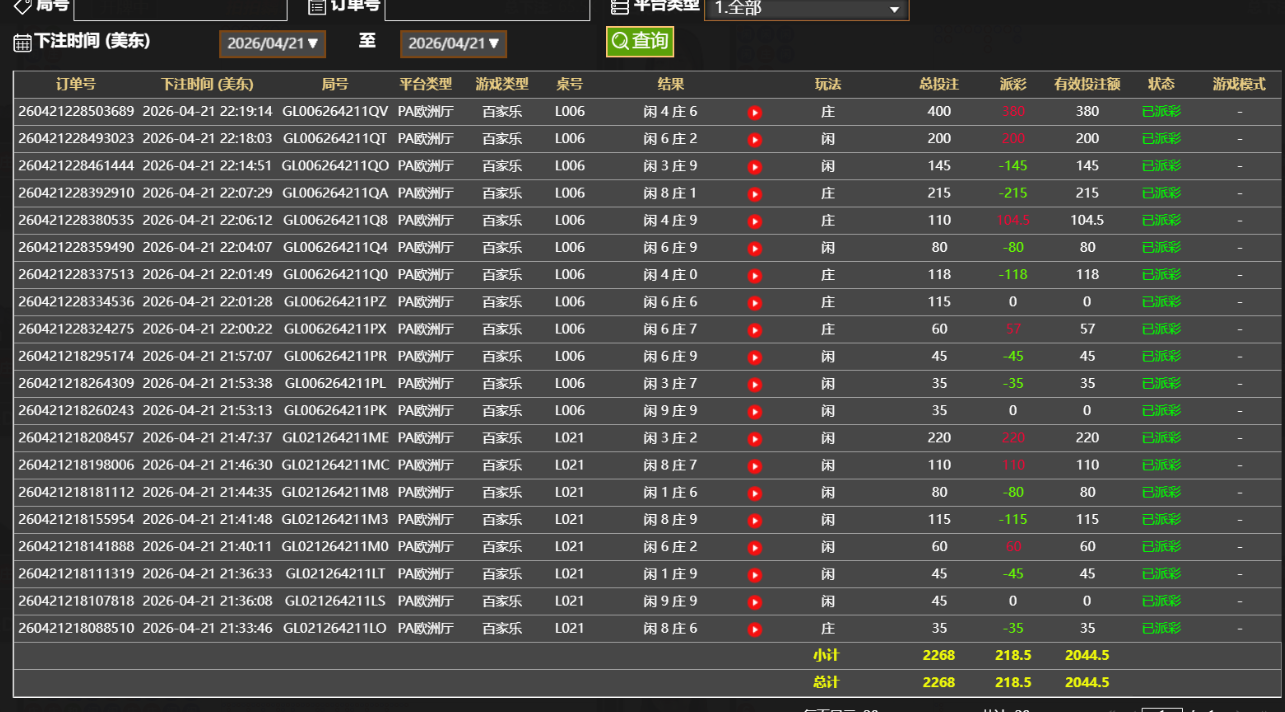Viewport: 1285px width, 712px height.
Task: Play video replay for order 260421228337513
Action: tap(755, 275)
